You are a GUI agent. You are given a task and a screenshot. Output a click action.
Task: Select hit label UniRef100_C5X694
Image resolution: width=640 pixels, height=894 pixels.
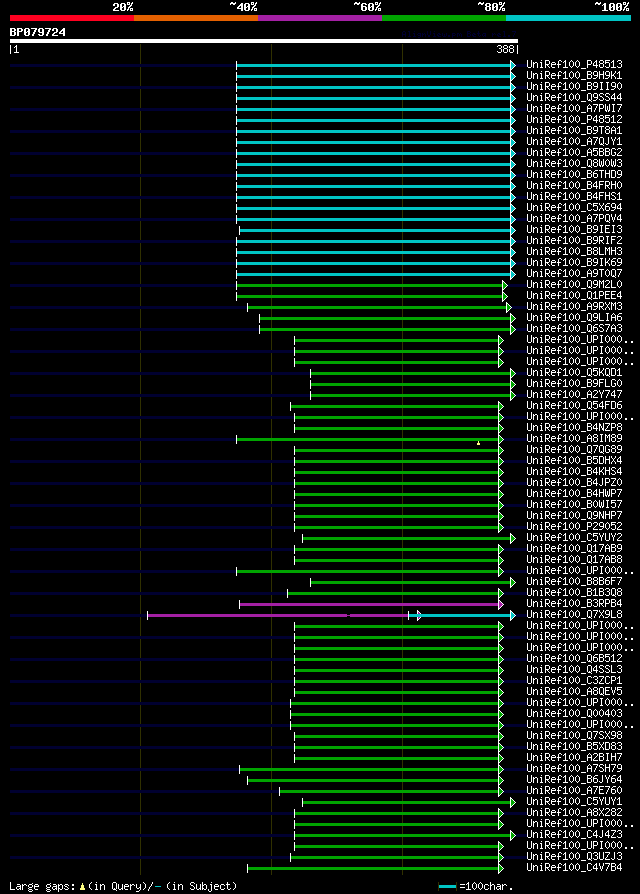pyautogui.click(x=574, y=207)
